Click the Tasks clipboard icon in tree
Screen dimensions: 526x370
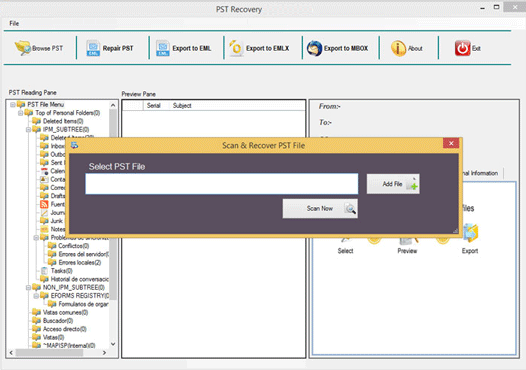(44, 271)
